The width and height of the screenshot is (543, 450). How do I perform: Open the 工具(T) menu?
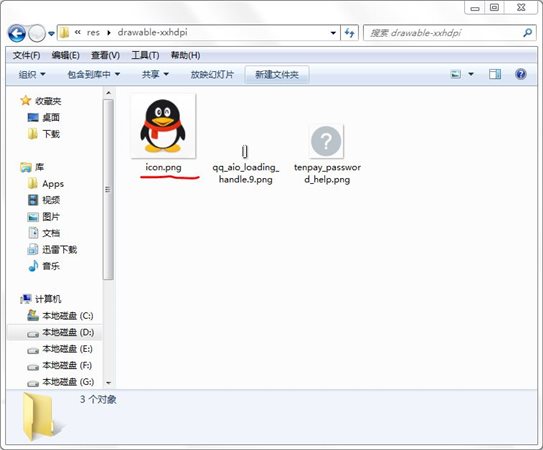(x=145, y=55)
